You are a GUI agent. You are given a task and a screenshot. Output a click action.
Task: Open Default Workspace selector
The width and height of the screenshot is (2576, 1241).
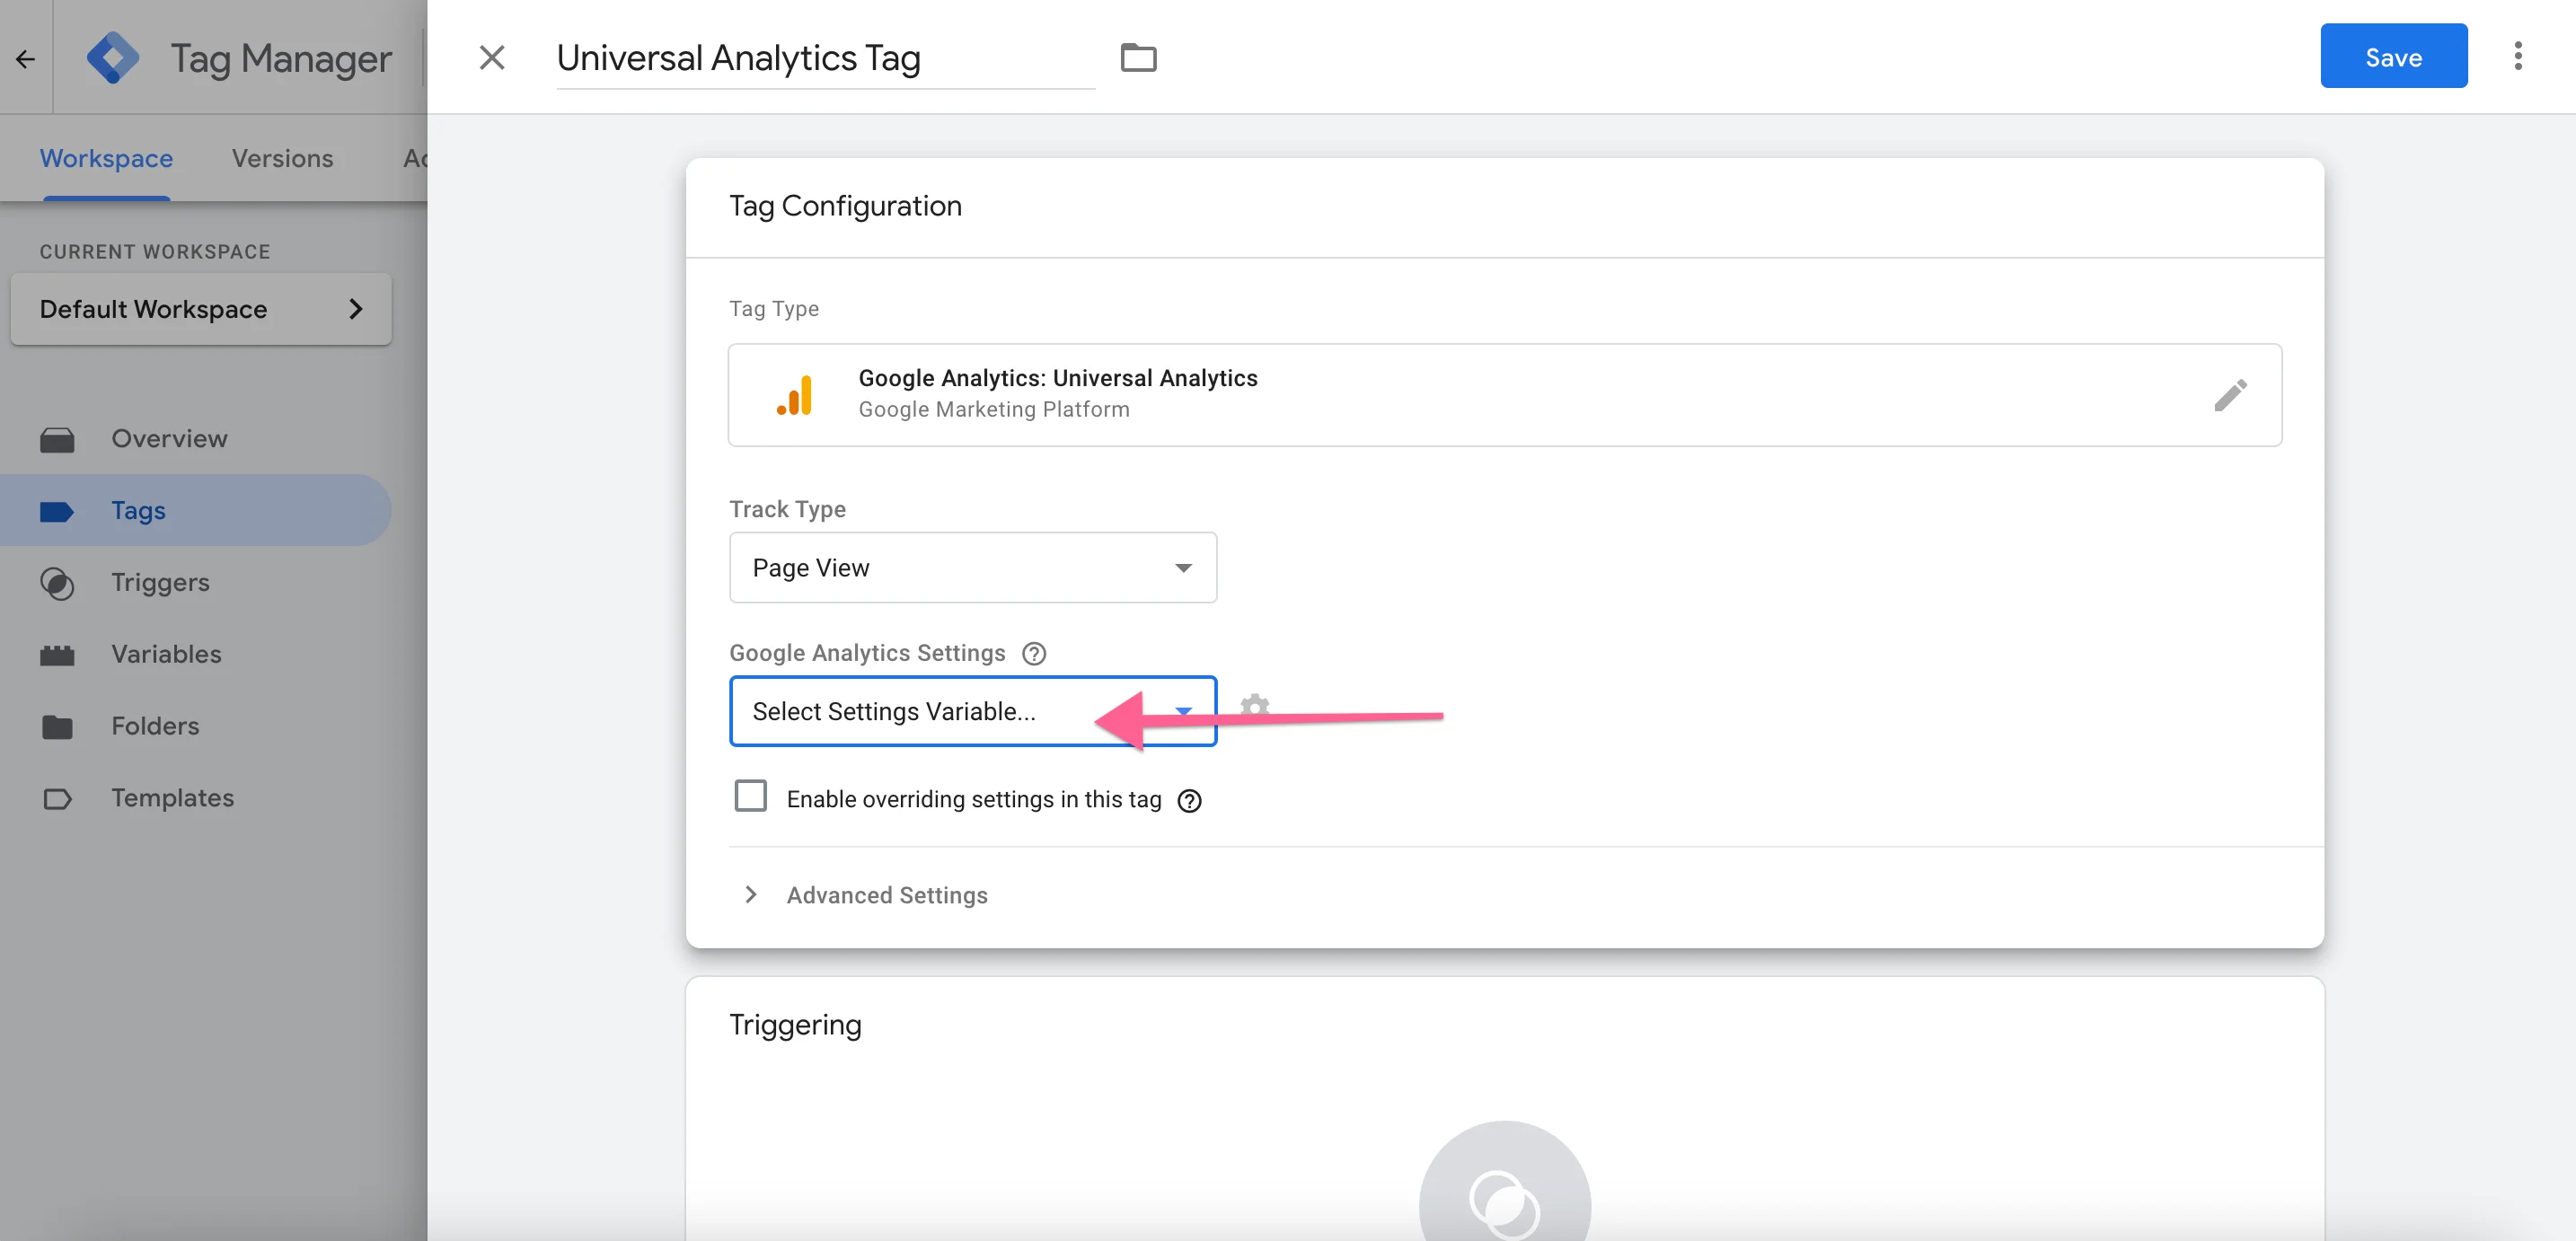[x=200, y=309]
